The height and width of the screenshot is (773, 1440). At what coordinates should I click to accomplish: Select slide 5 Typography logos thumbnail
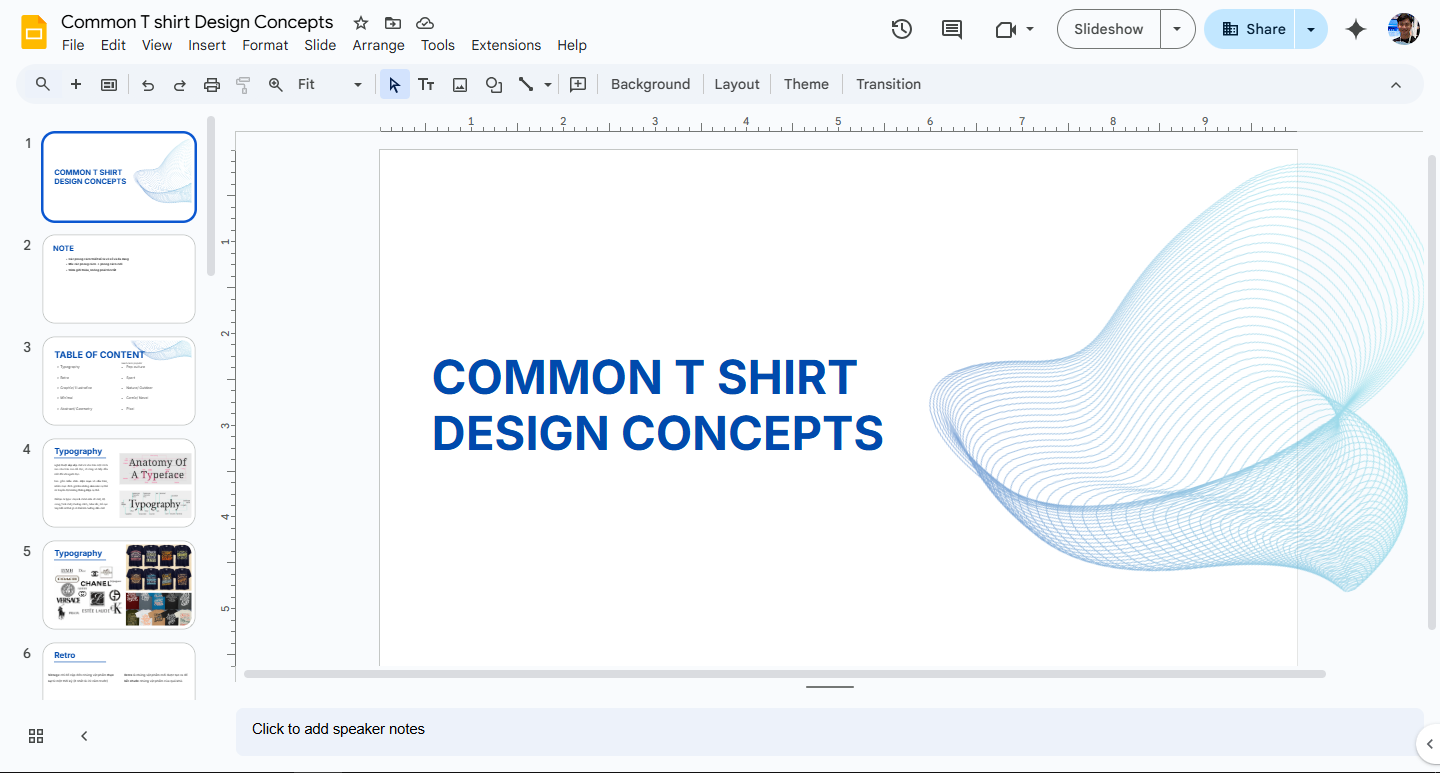119,585
